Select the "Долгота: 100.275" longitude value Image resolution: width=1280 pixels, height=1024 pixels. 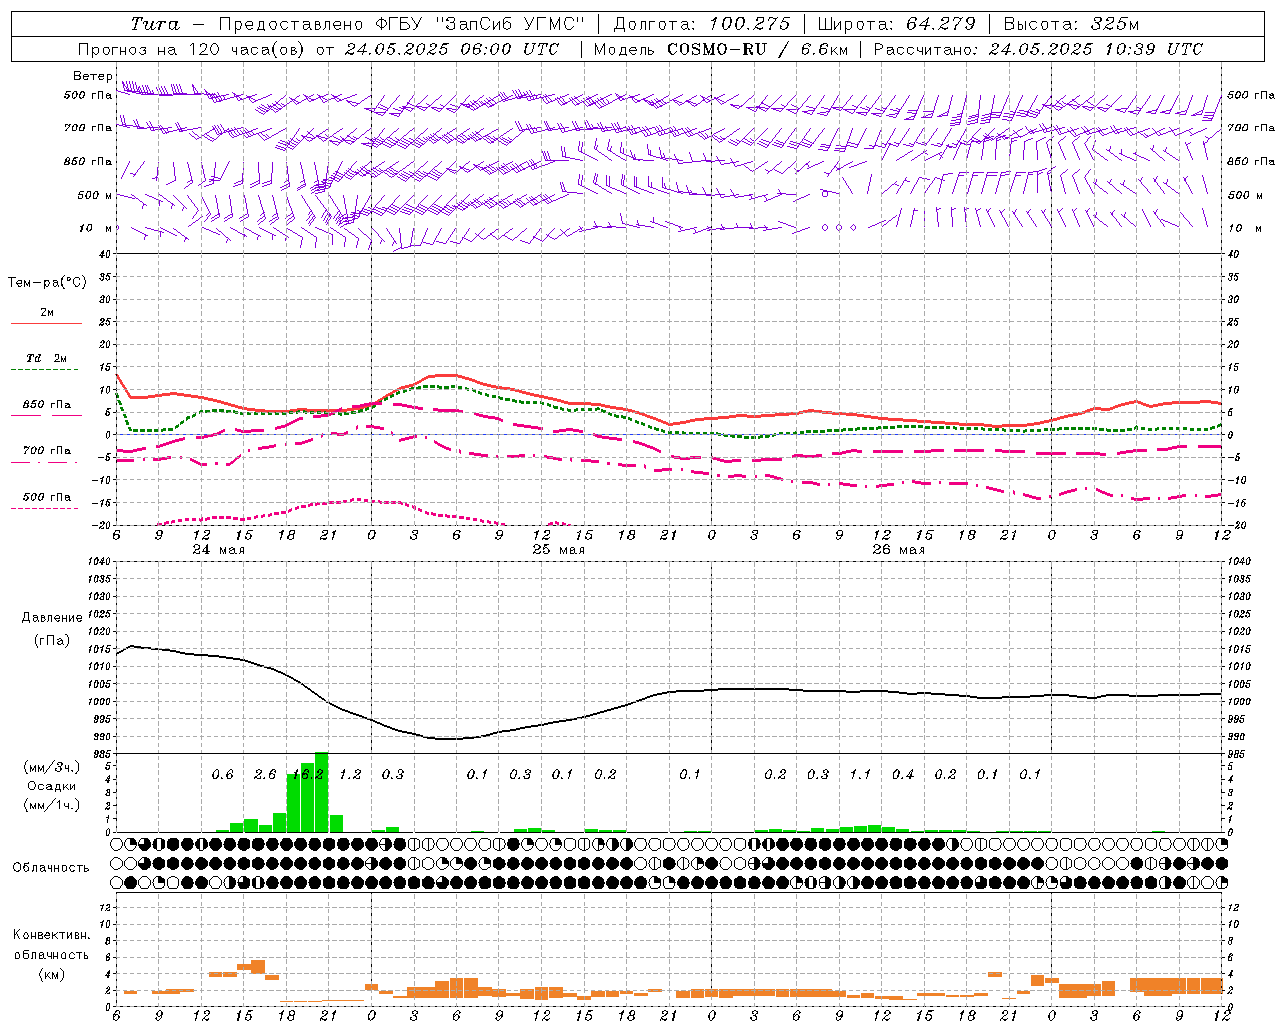701,24
